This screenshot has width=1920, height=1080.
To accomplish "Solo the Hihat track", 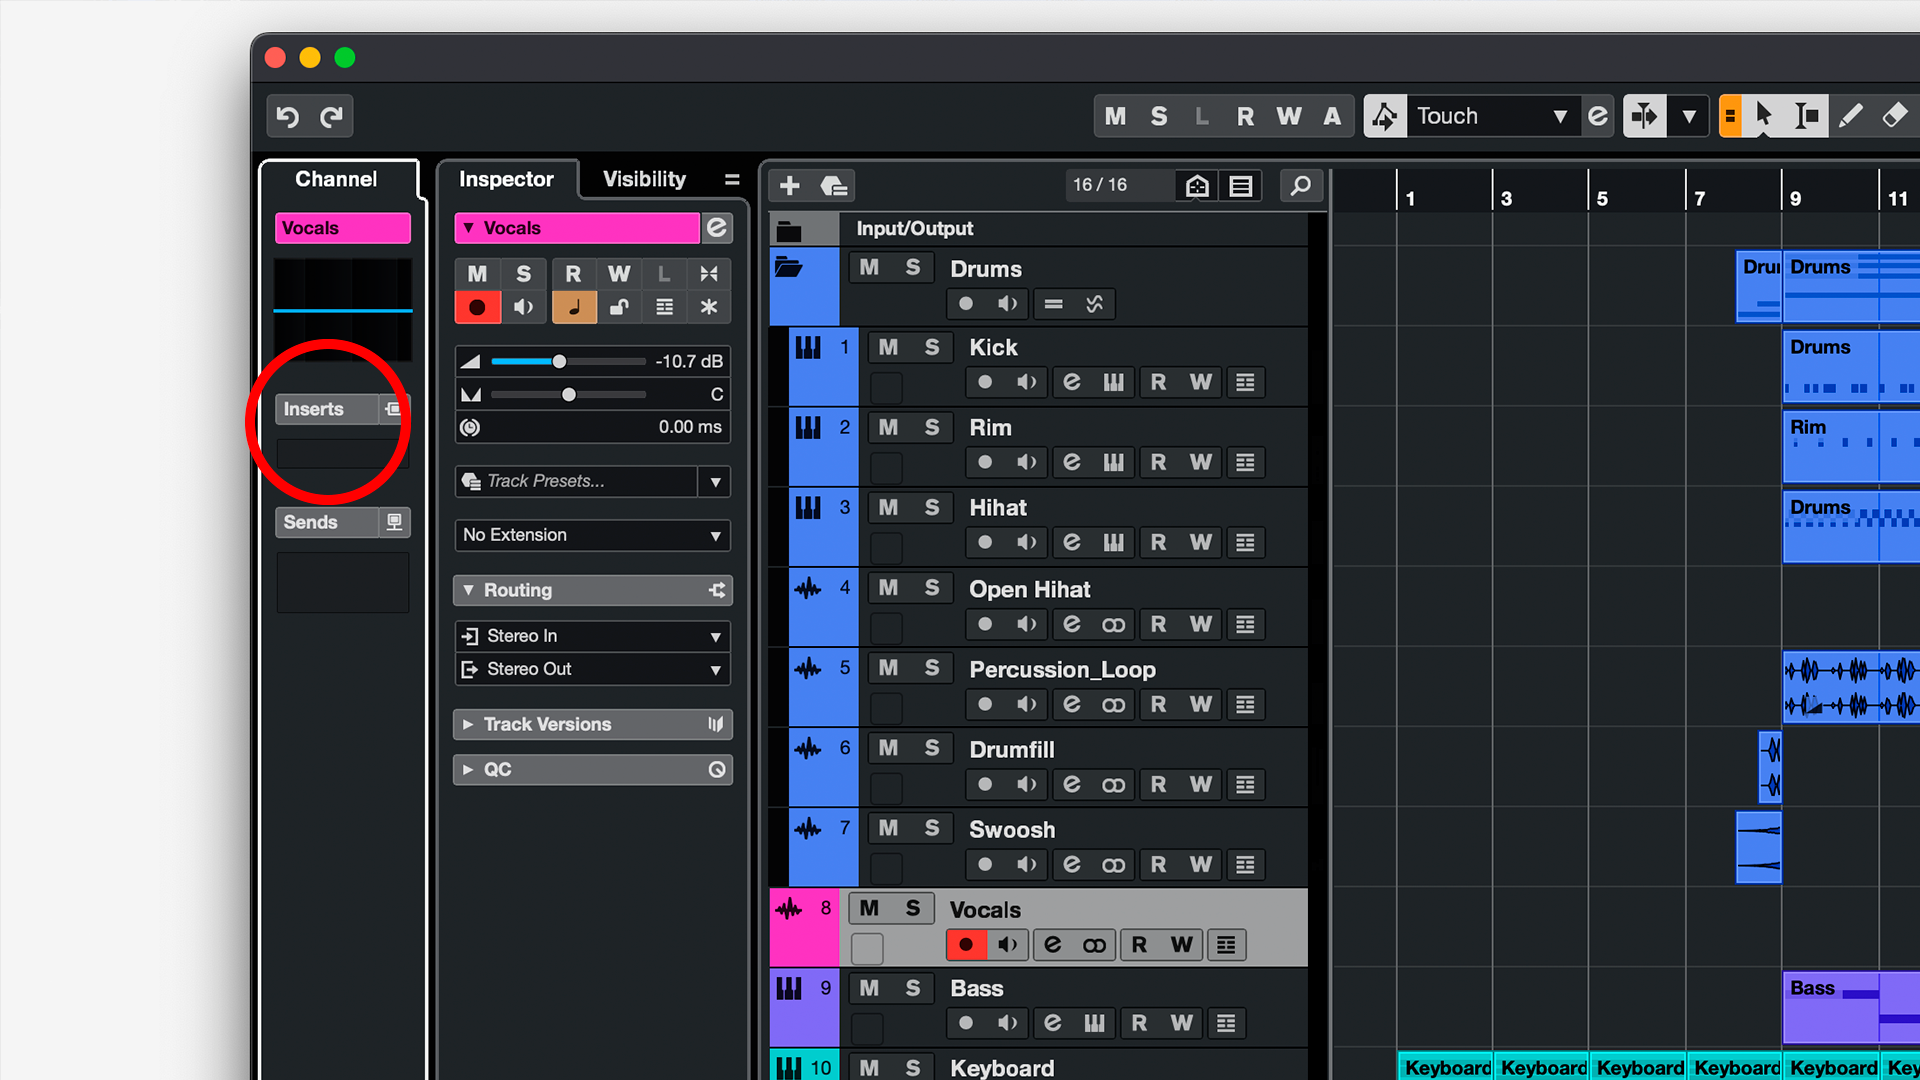I will (932, 508).
